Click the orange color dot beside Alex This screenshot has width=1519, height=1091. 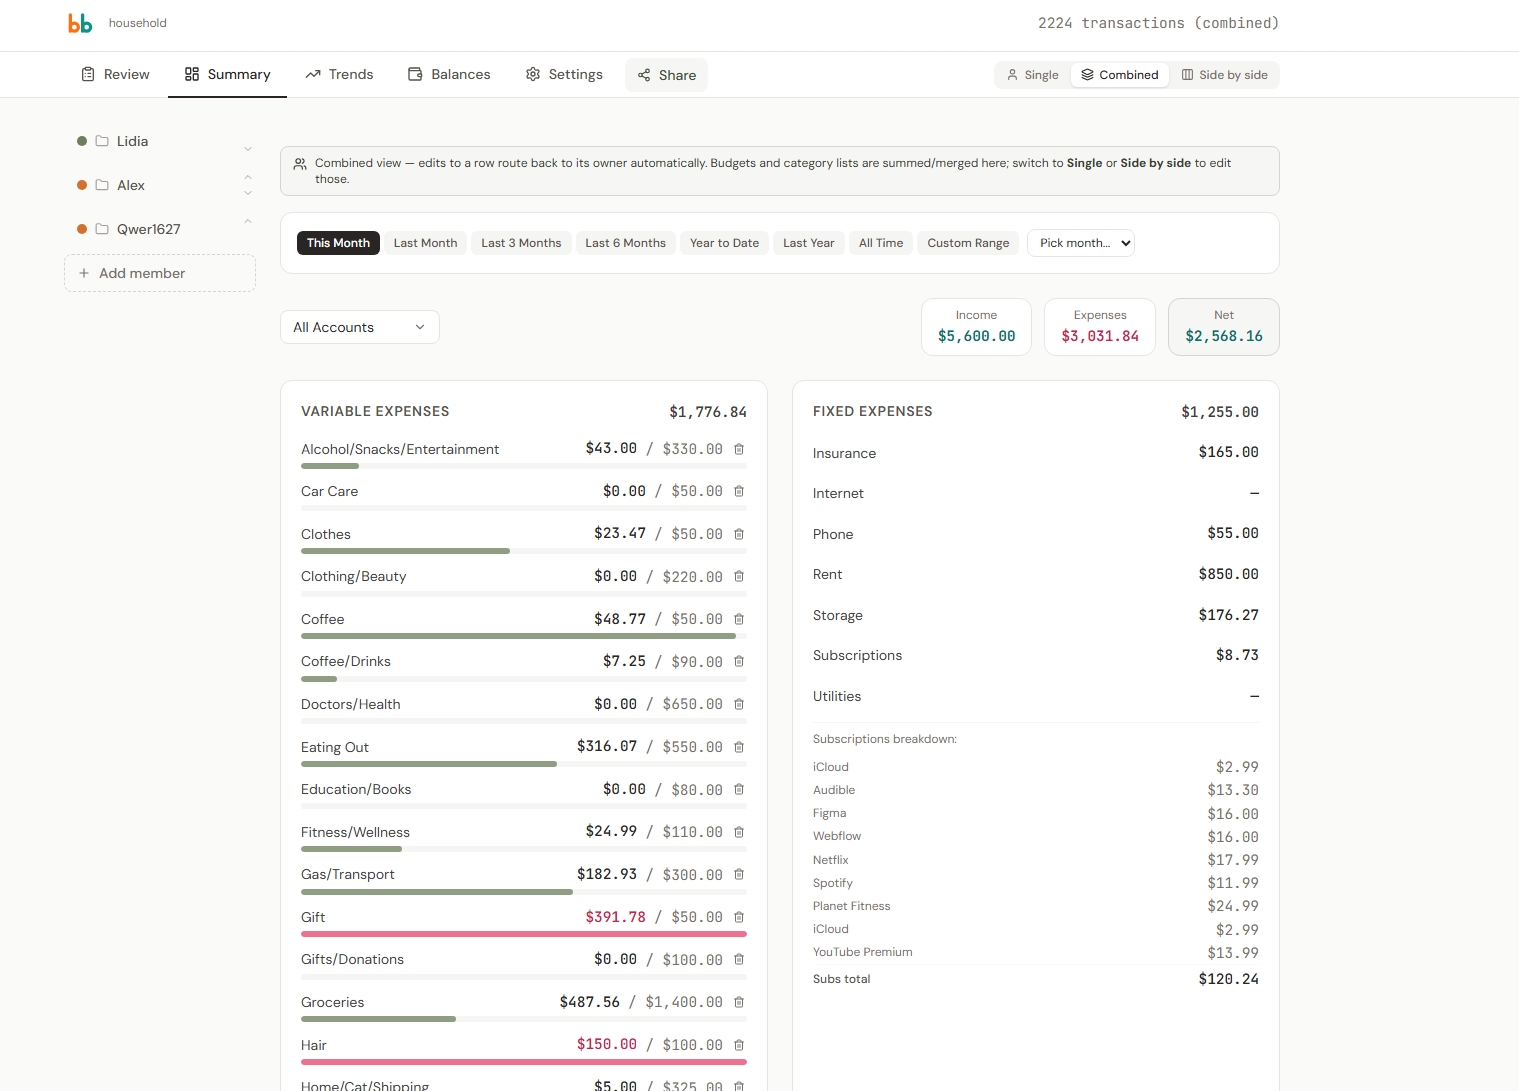point(82,185)
